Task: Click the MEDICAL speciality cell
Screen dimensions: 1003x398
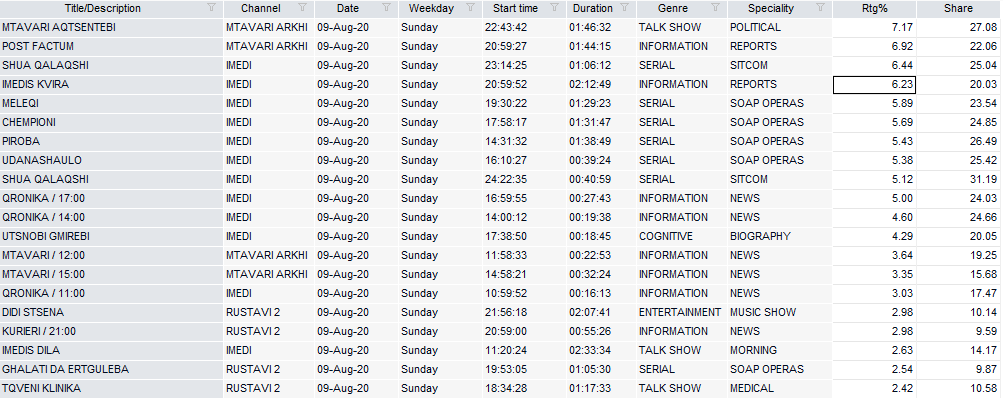Action: coord(780,388)
